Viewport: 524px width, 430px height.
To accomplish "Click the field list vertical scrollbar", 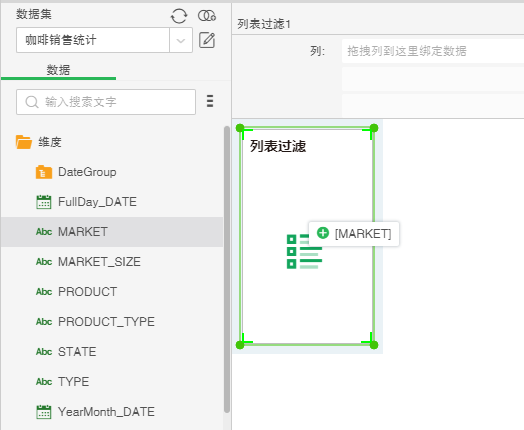I will click(227, 270).
